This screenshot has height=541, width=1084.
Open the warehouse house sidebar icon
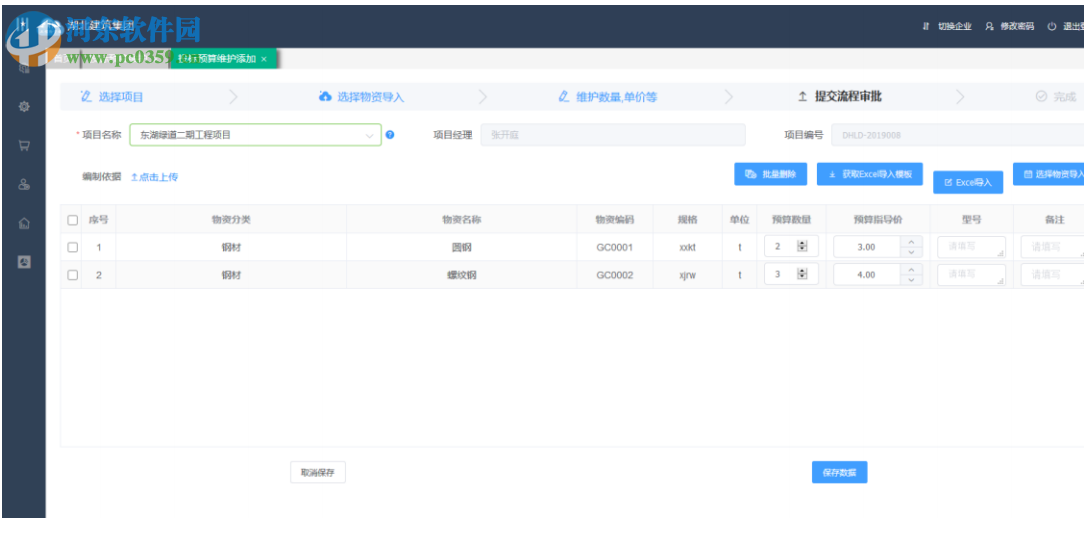(x=24, y=223)
